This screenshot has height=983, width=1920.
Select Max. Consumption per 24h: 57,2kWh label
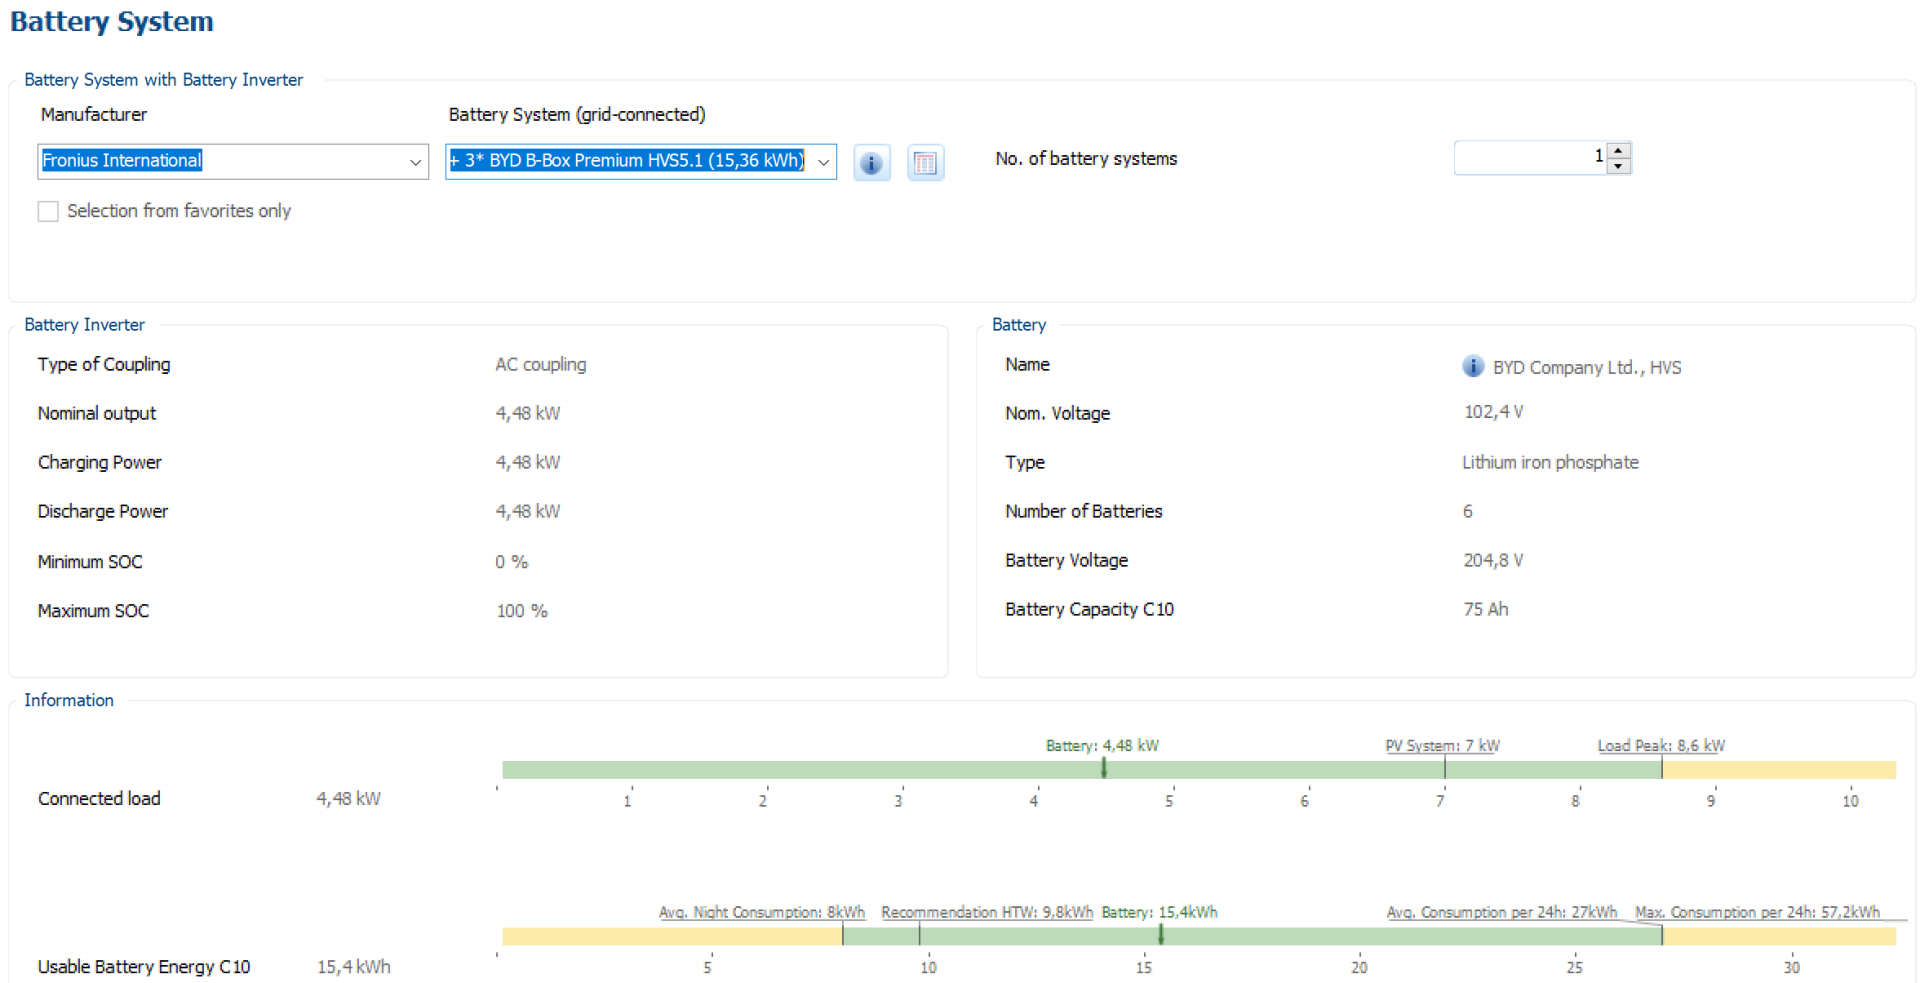pos(1756,912)
